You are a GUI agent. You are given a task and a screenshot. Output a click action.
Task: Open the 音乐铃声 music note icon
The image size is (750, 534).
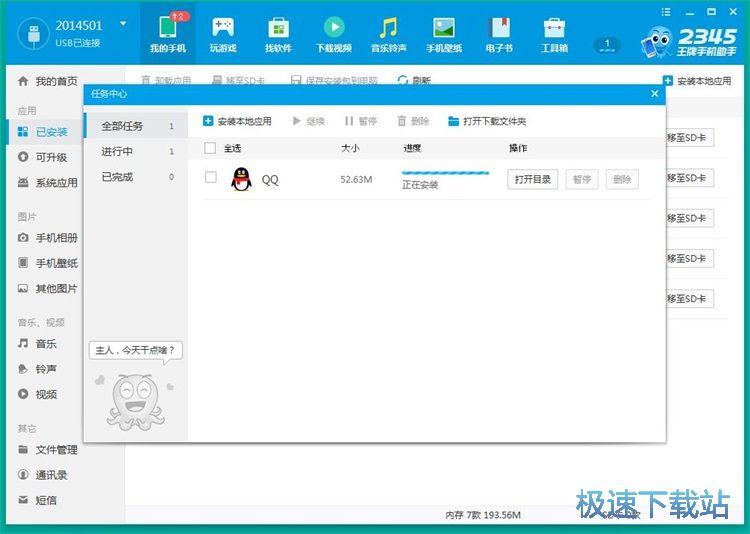[388, 27]
